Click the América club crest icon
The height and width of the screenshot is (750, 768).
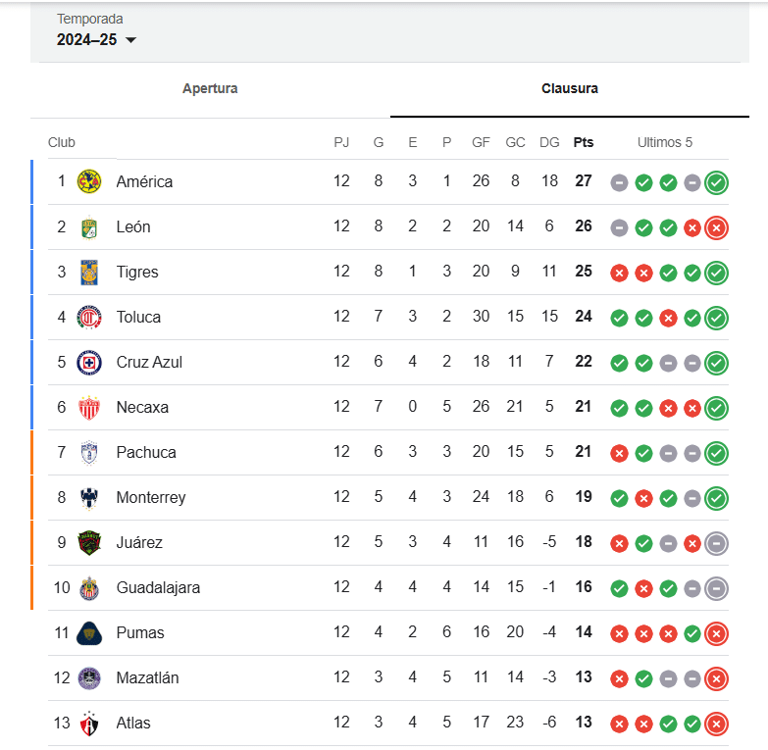pyautogui.click(x=89, y=182)
